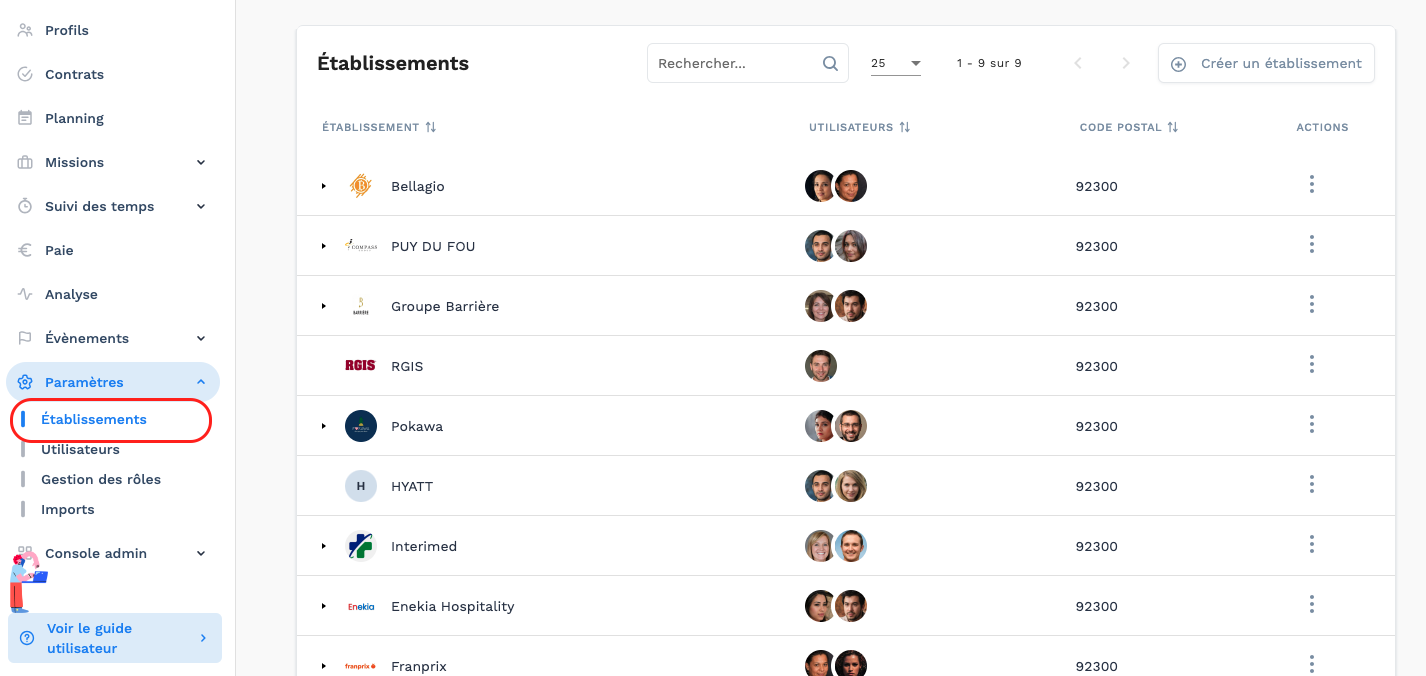Click the Pokawa establishment logo
Image resolution: width=1426 pixels, height=676 pixels.
coord(360,426)
